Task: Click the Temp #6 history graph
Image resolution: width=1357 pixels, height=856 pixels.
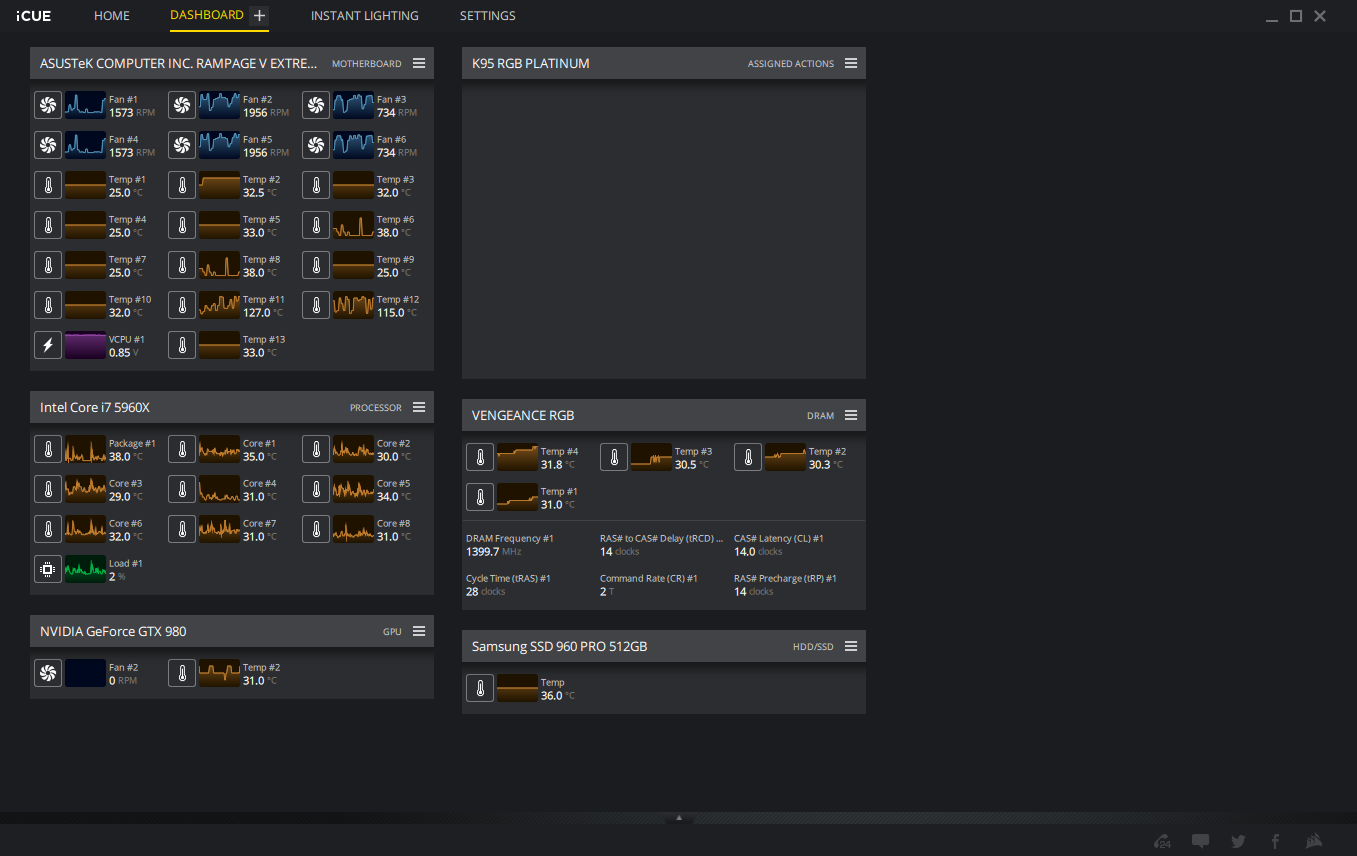Action: click(353, 226)
